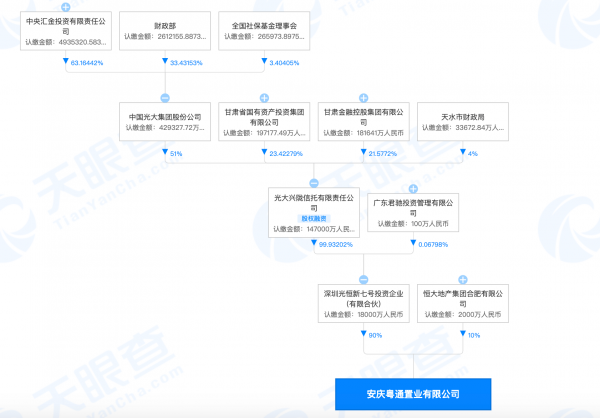Expand the 甘肃省国有资产投资集团 plus icon

[264, 98]
